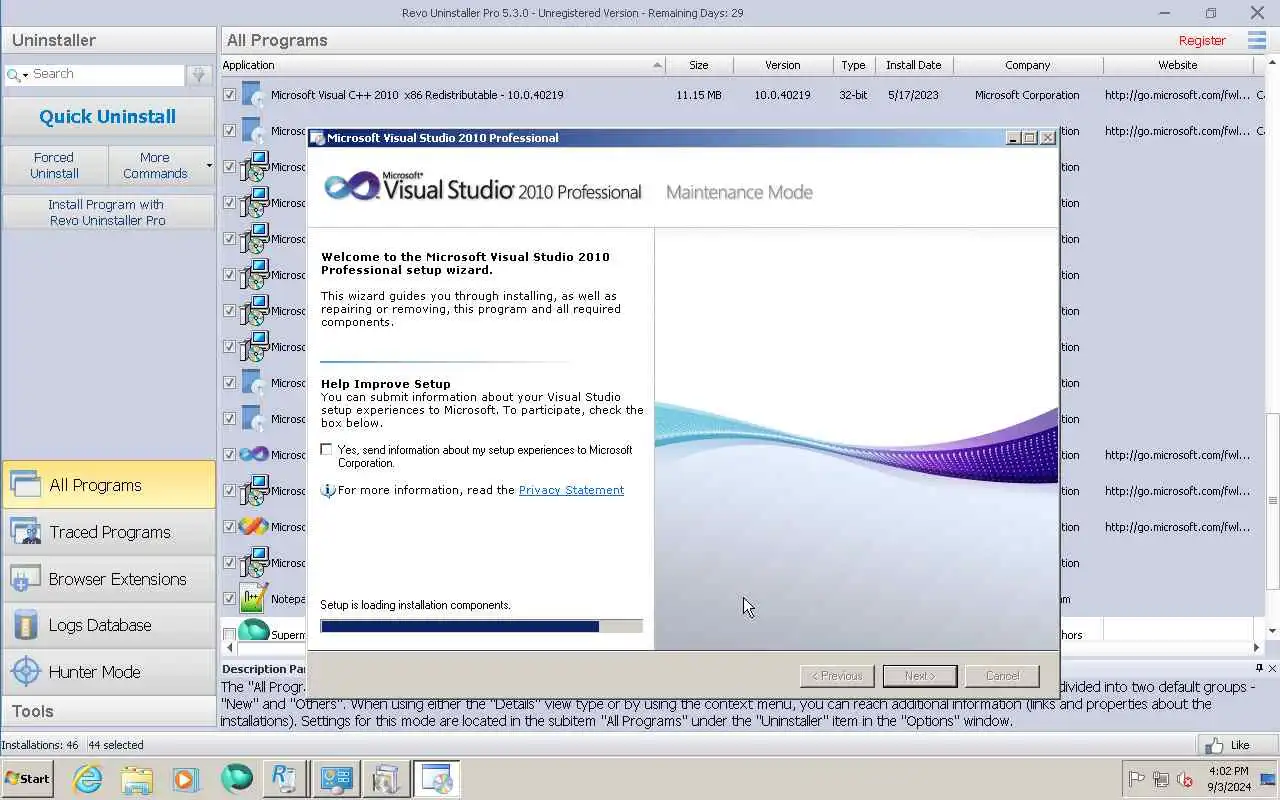Click the Start button
This screenshot has height=800, width=1280.
tap(27, 778)
